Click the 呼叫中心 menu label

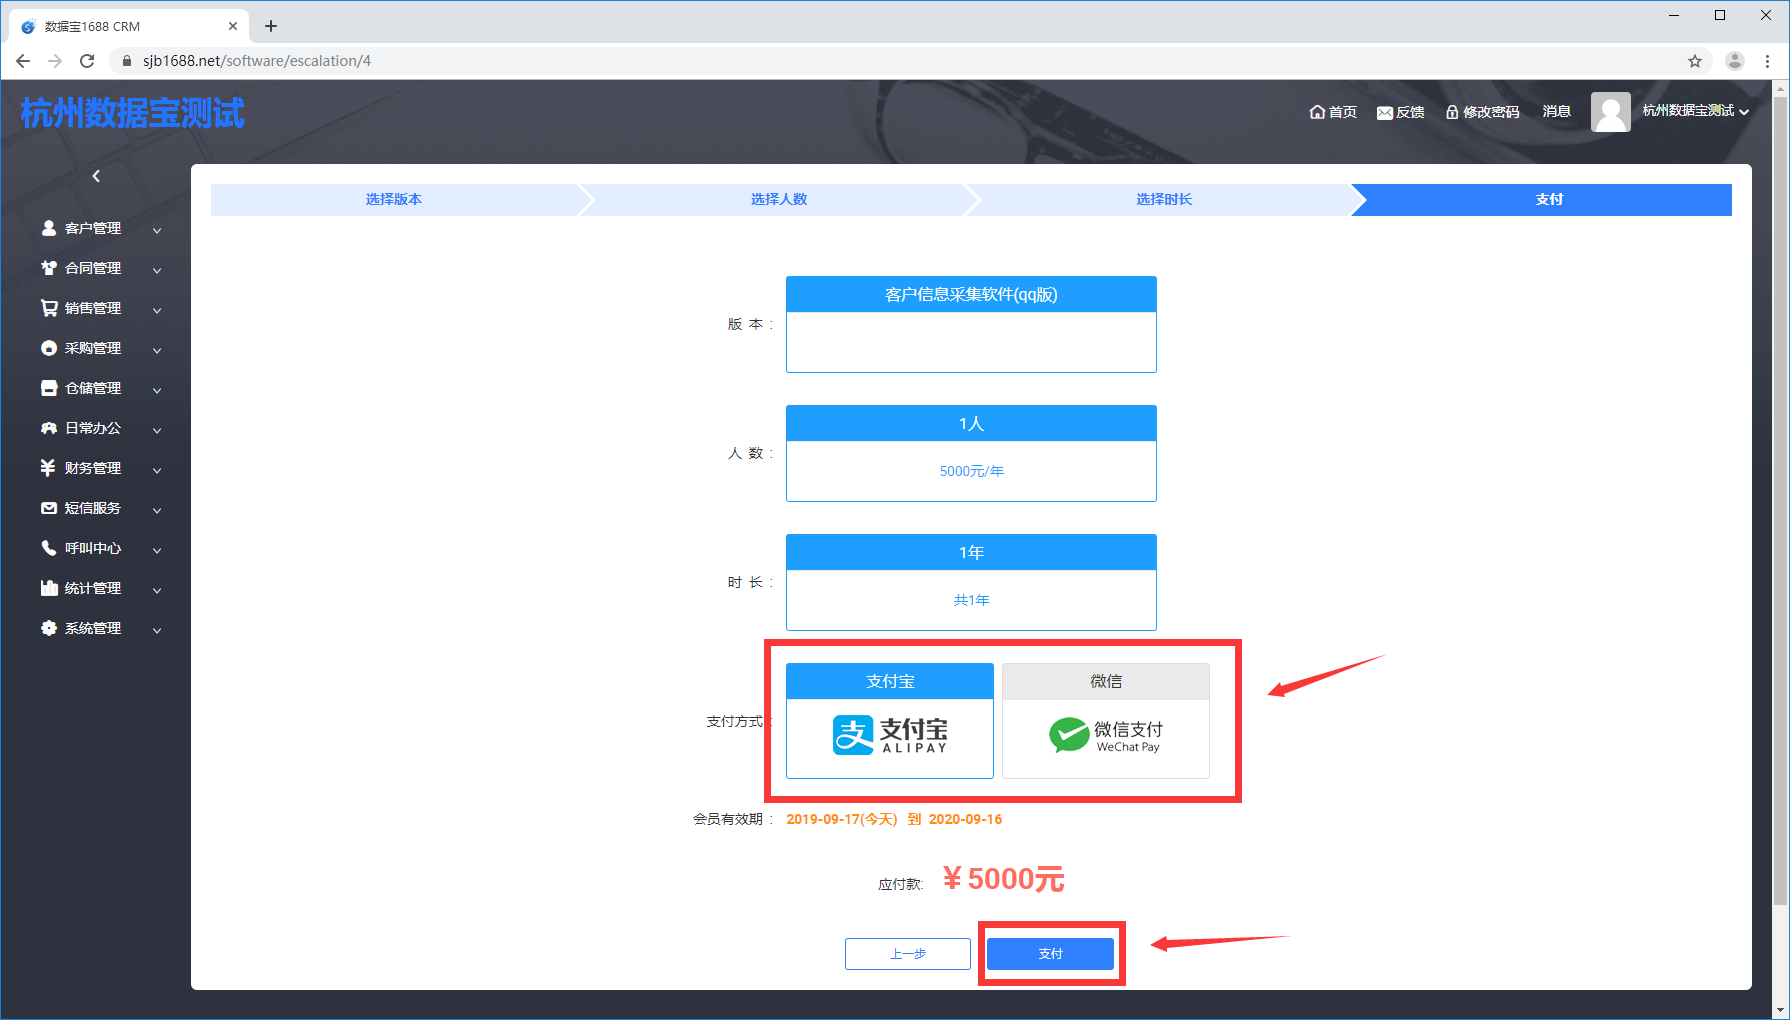tap(93, 548)
